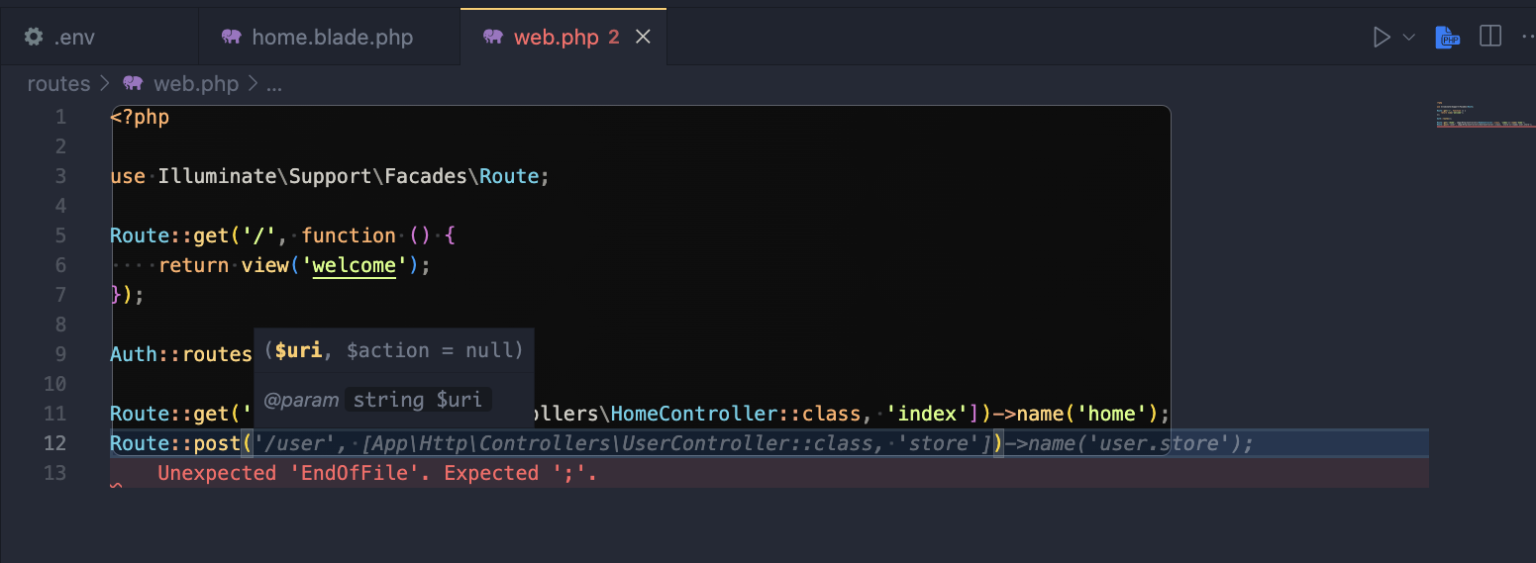Click 'Illuminate\Support\Facades\Route' use statement
The height and width of the screenshot is (563, 1536).
(x=351, y=176)
